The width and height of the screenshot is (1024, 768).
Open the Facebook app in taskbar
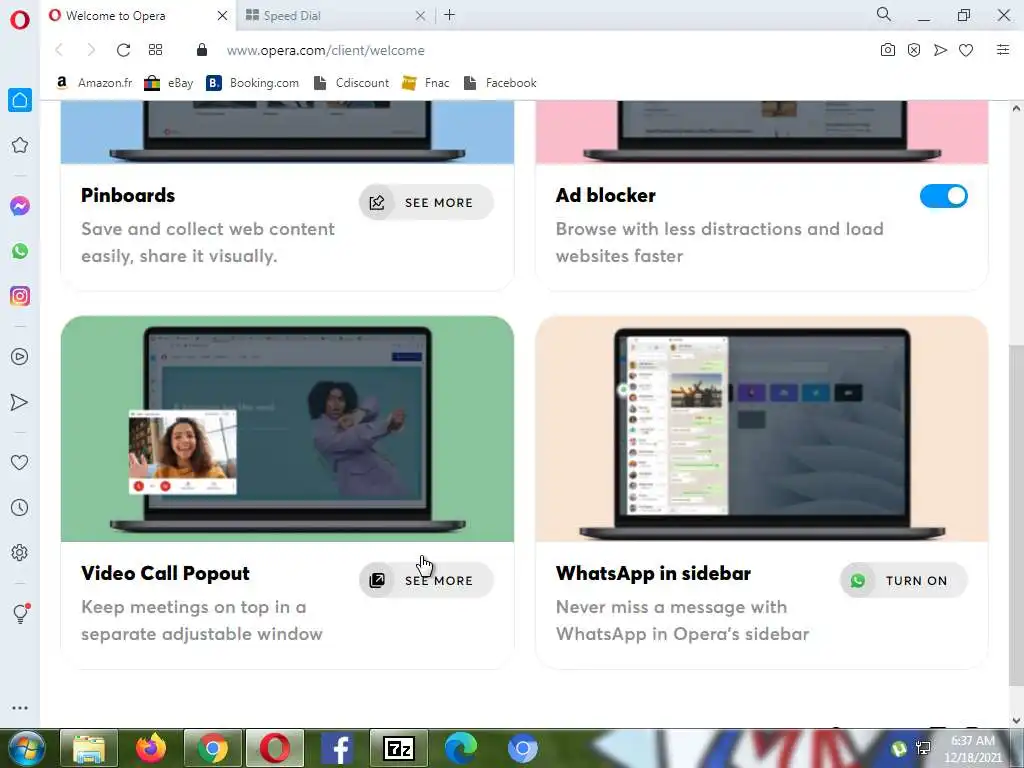point(338,748)
